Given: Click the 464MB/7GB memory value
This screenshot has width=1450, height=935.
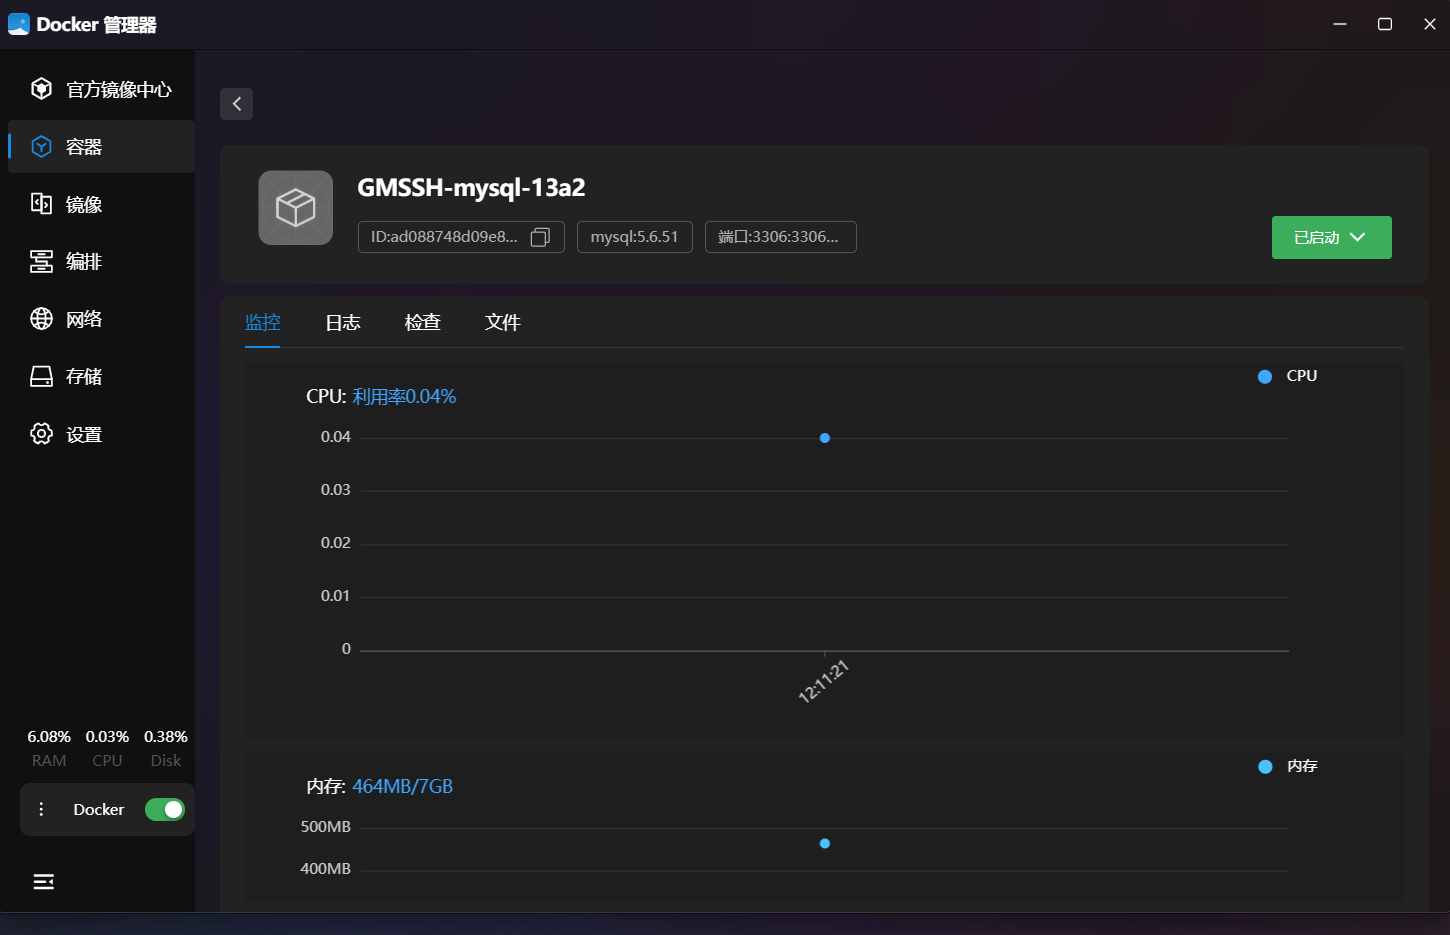Looking at the screenshot, I should 402,787.
